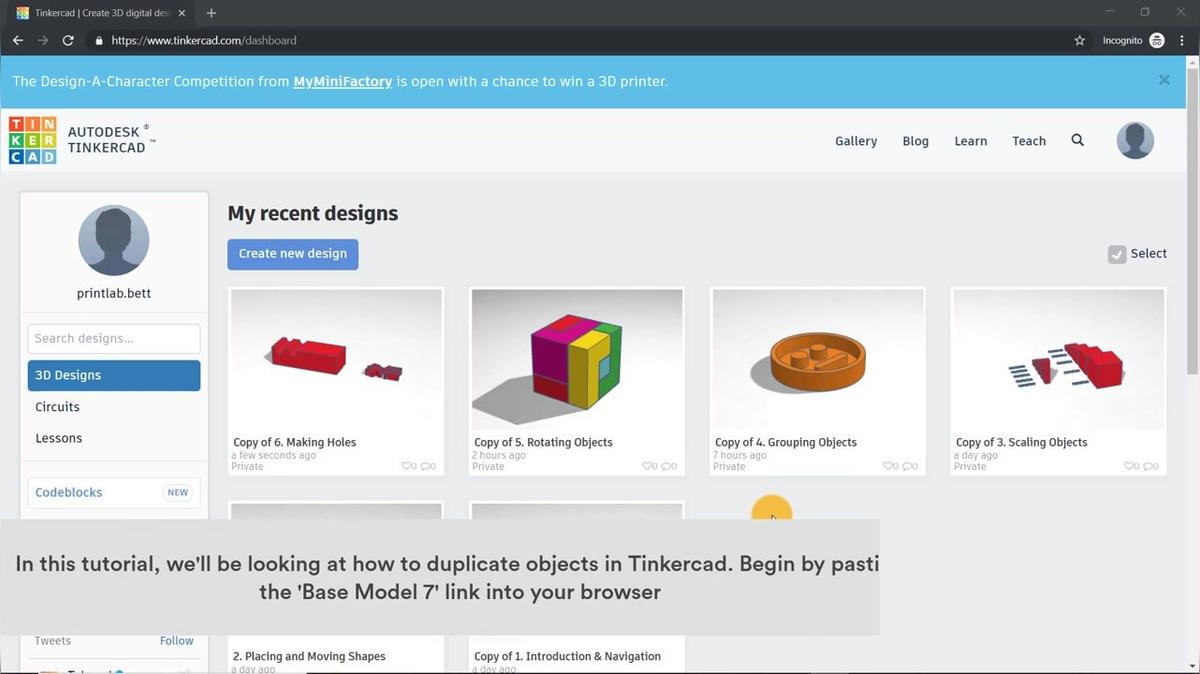Open the user avatar in top navigation
This screenshot has height=674, width=1200.
click(1135, 141)
